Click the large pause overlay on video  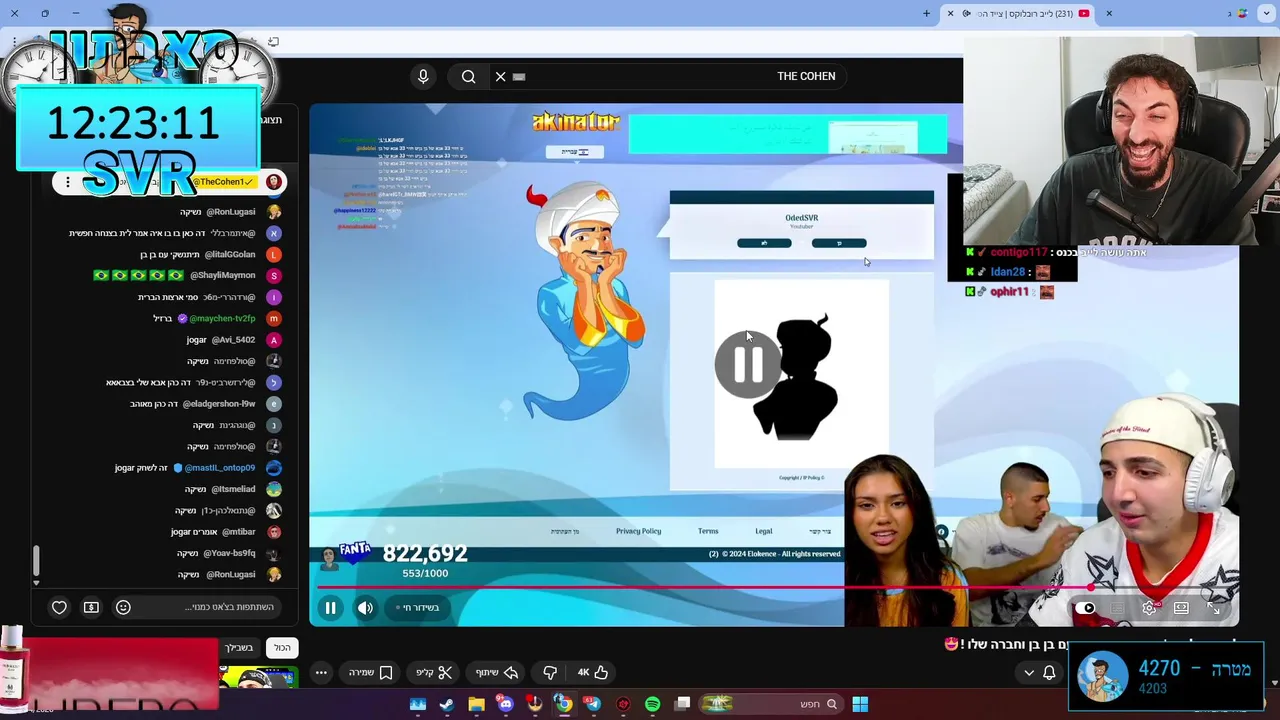point(748,364)
